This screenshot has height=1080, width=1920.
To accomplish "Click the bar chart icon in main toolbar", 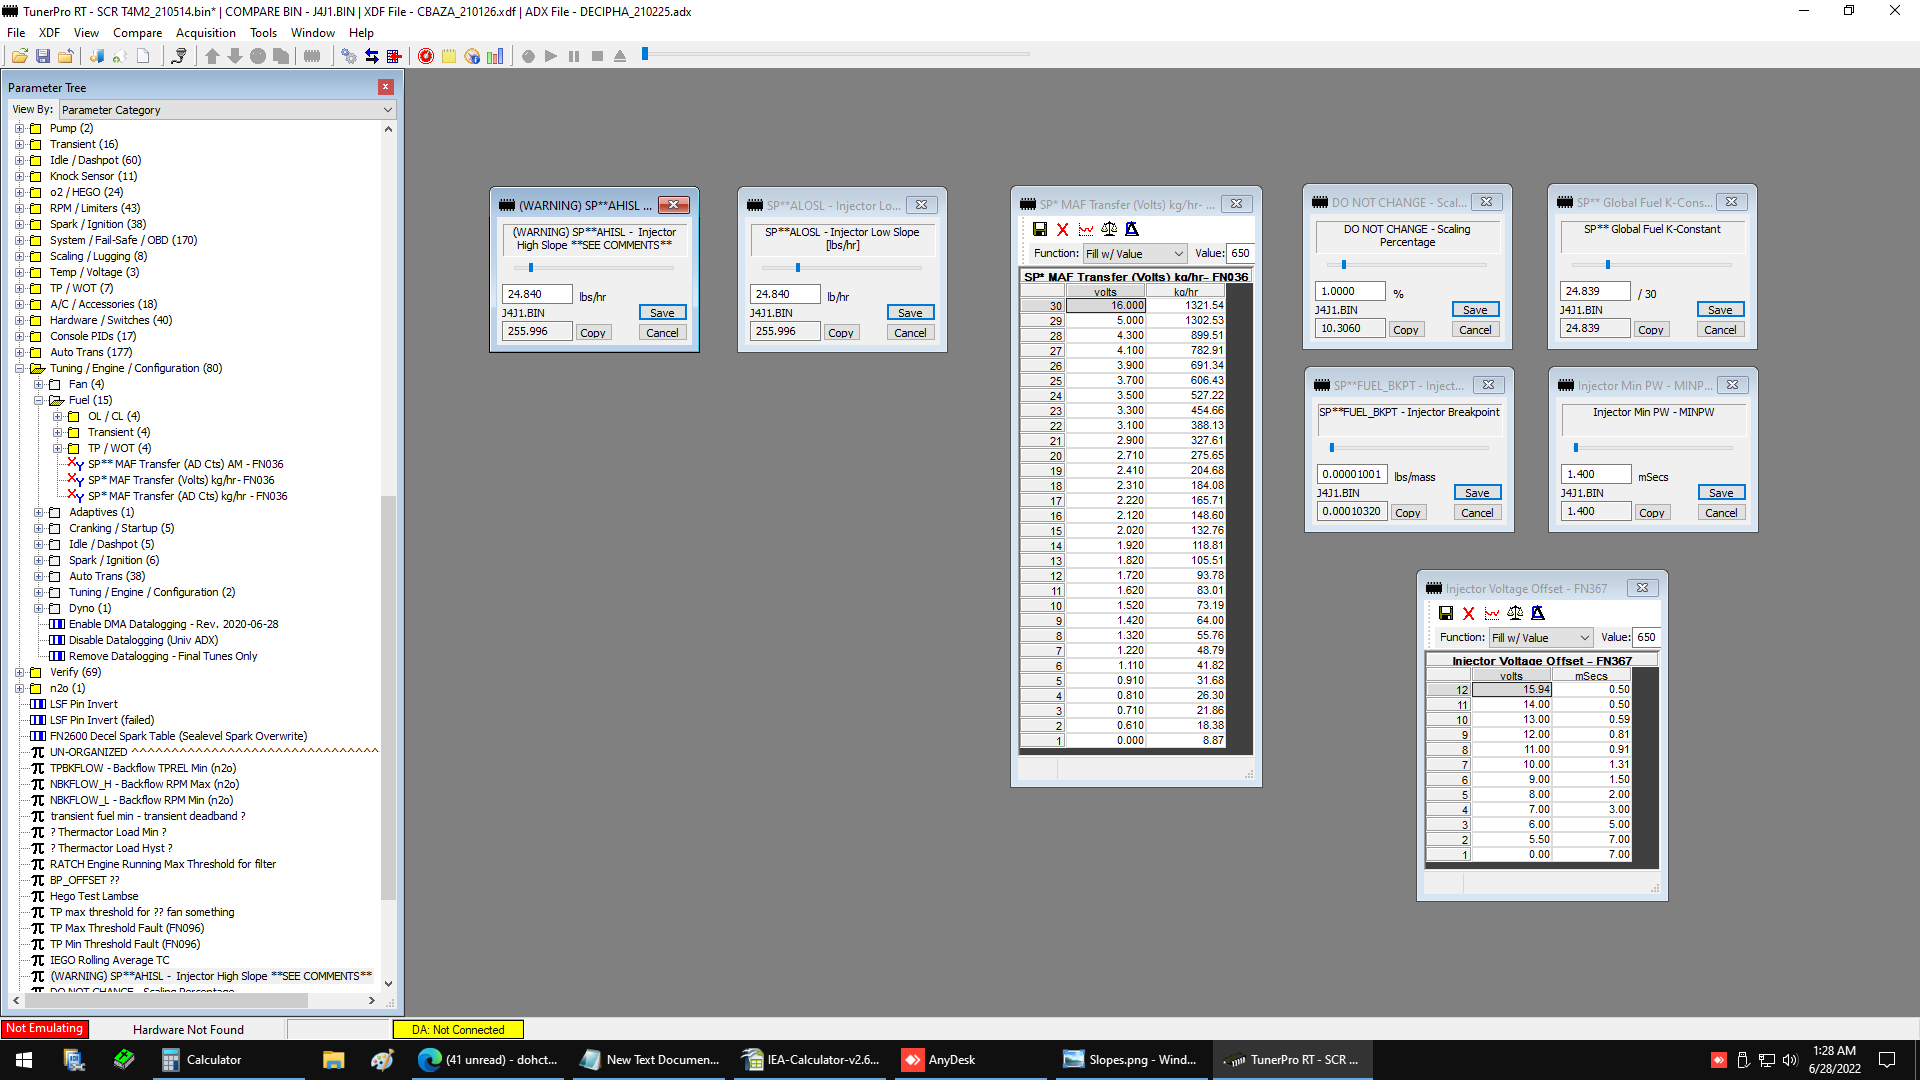I will pyautogui.click(x=495, y=56).
